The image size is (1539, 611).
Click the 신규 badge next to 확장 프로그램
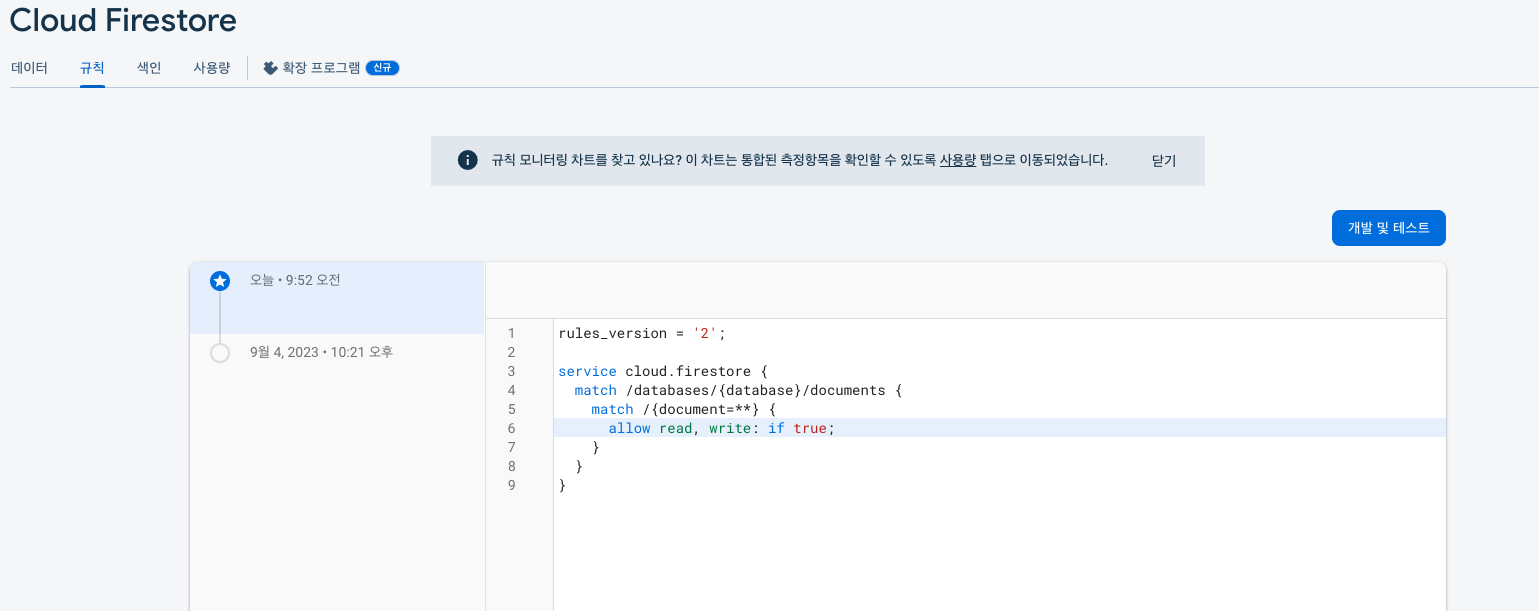pyautogui.click(x=381, y=68)
